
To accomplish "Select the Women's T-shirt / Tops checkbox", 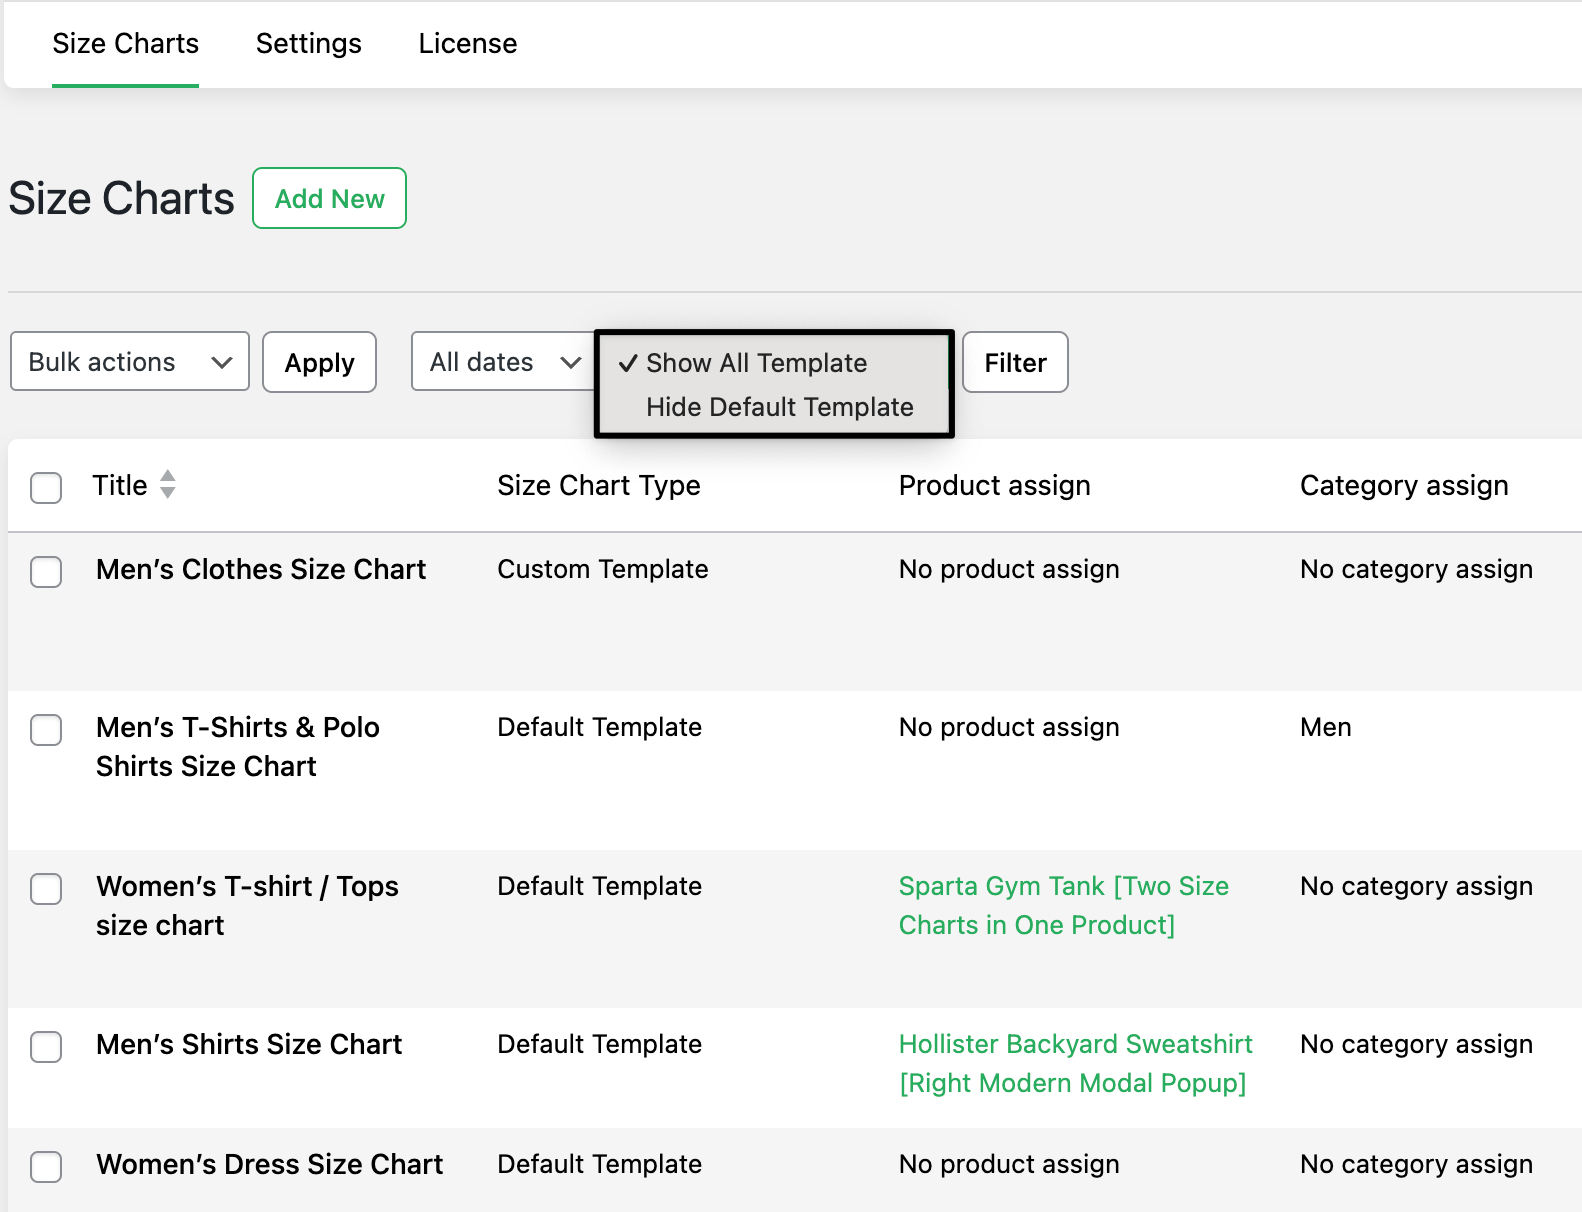I will (46, 888).
